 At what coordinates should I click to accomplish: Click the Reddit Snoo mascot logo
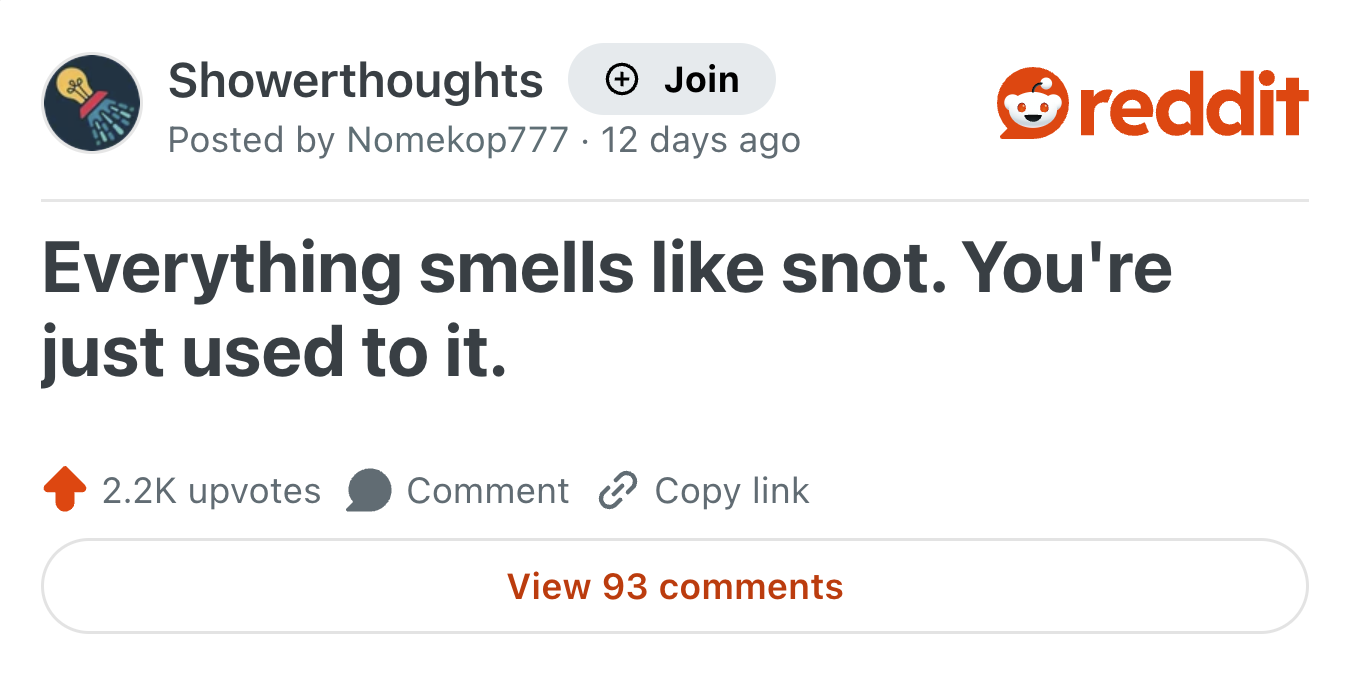point(1033,105)
